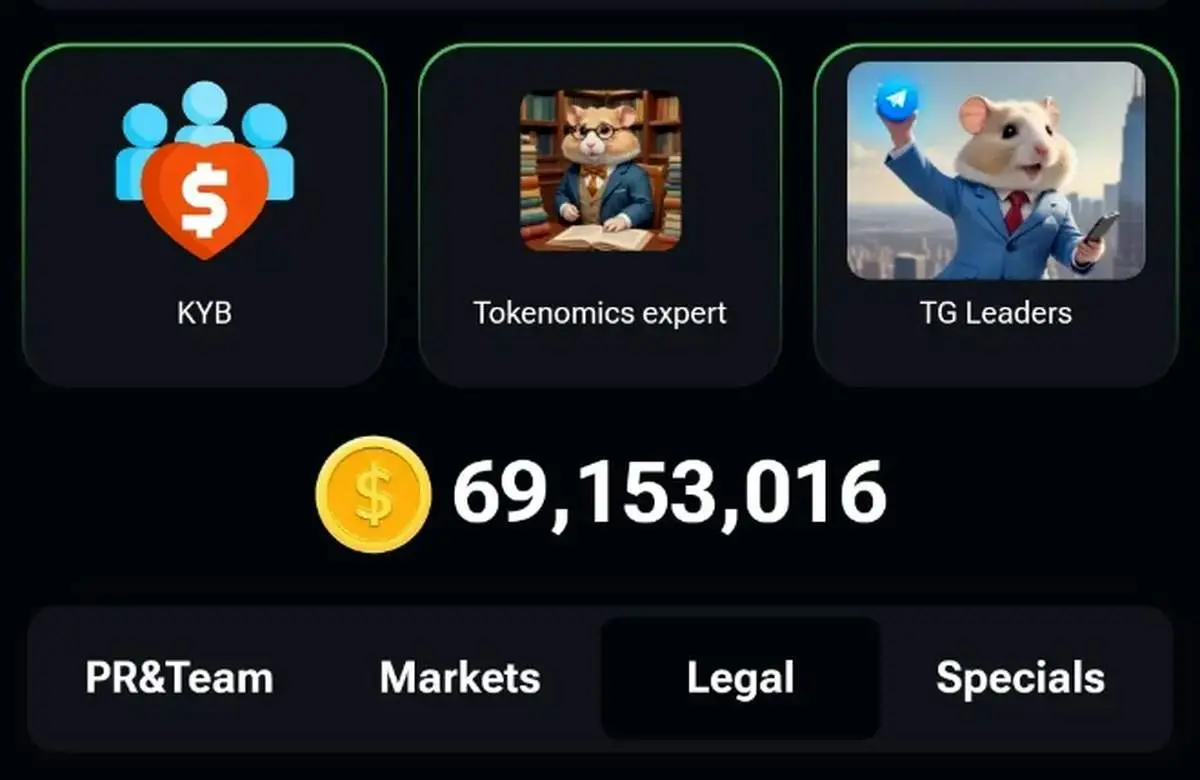Click the gold dollar coin icon
Image resolution: width=1200 pixels, height=780 pixels.
pos(373,494)
